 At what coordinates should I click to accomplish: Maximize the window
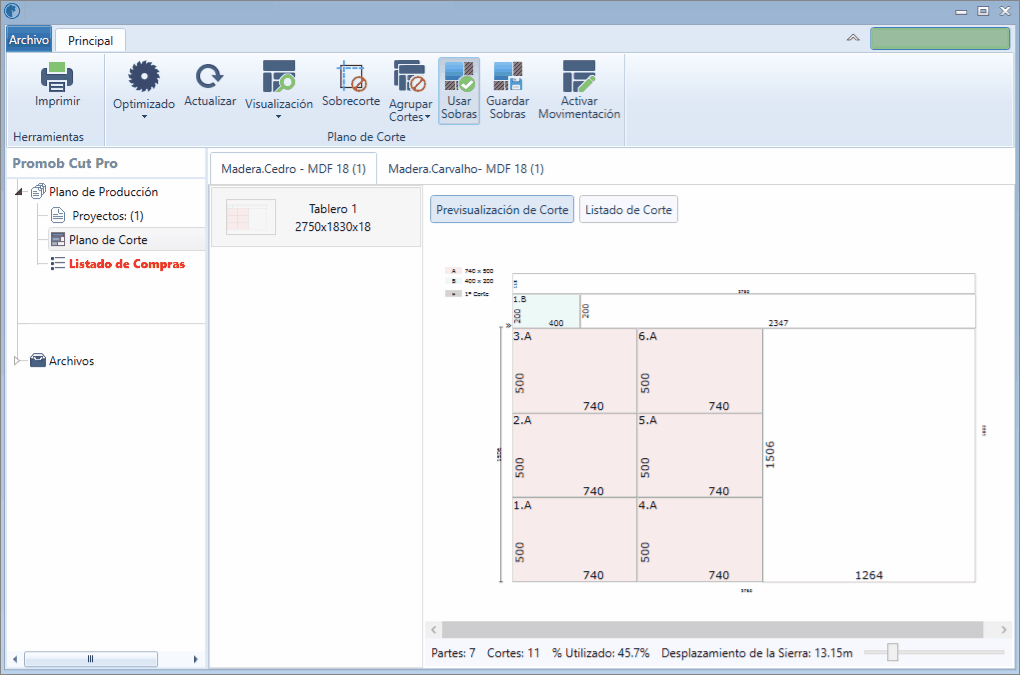983,11
